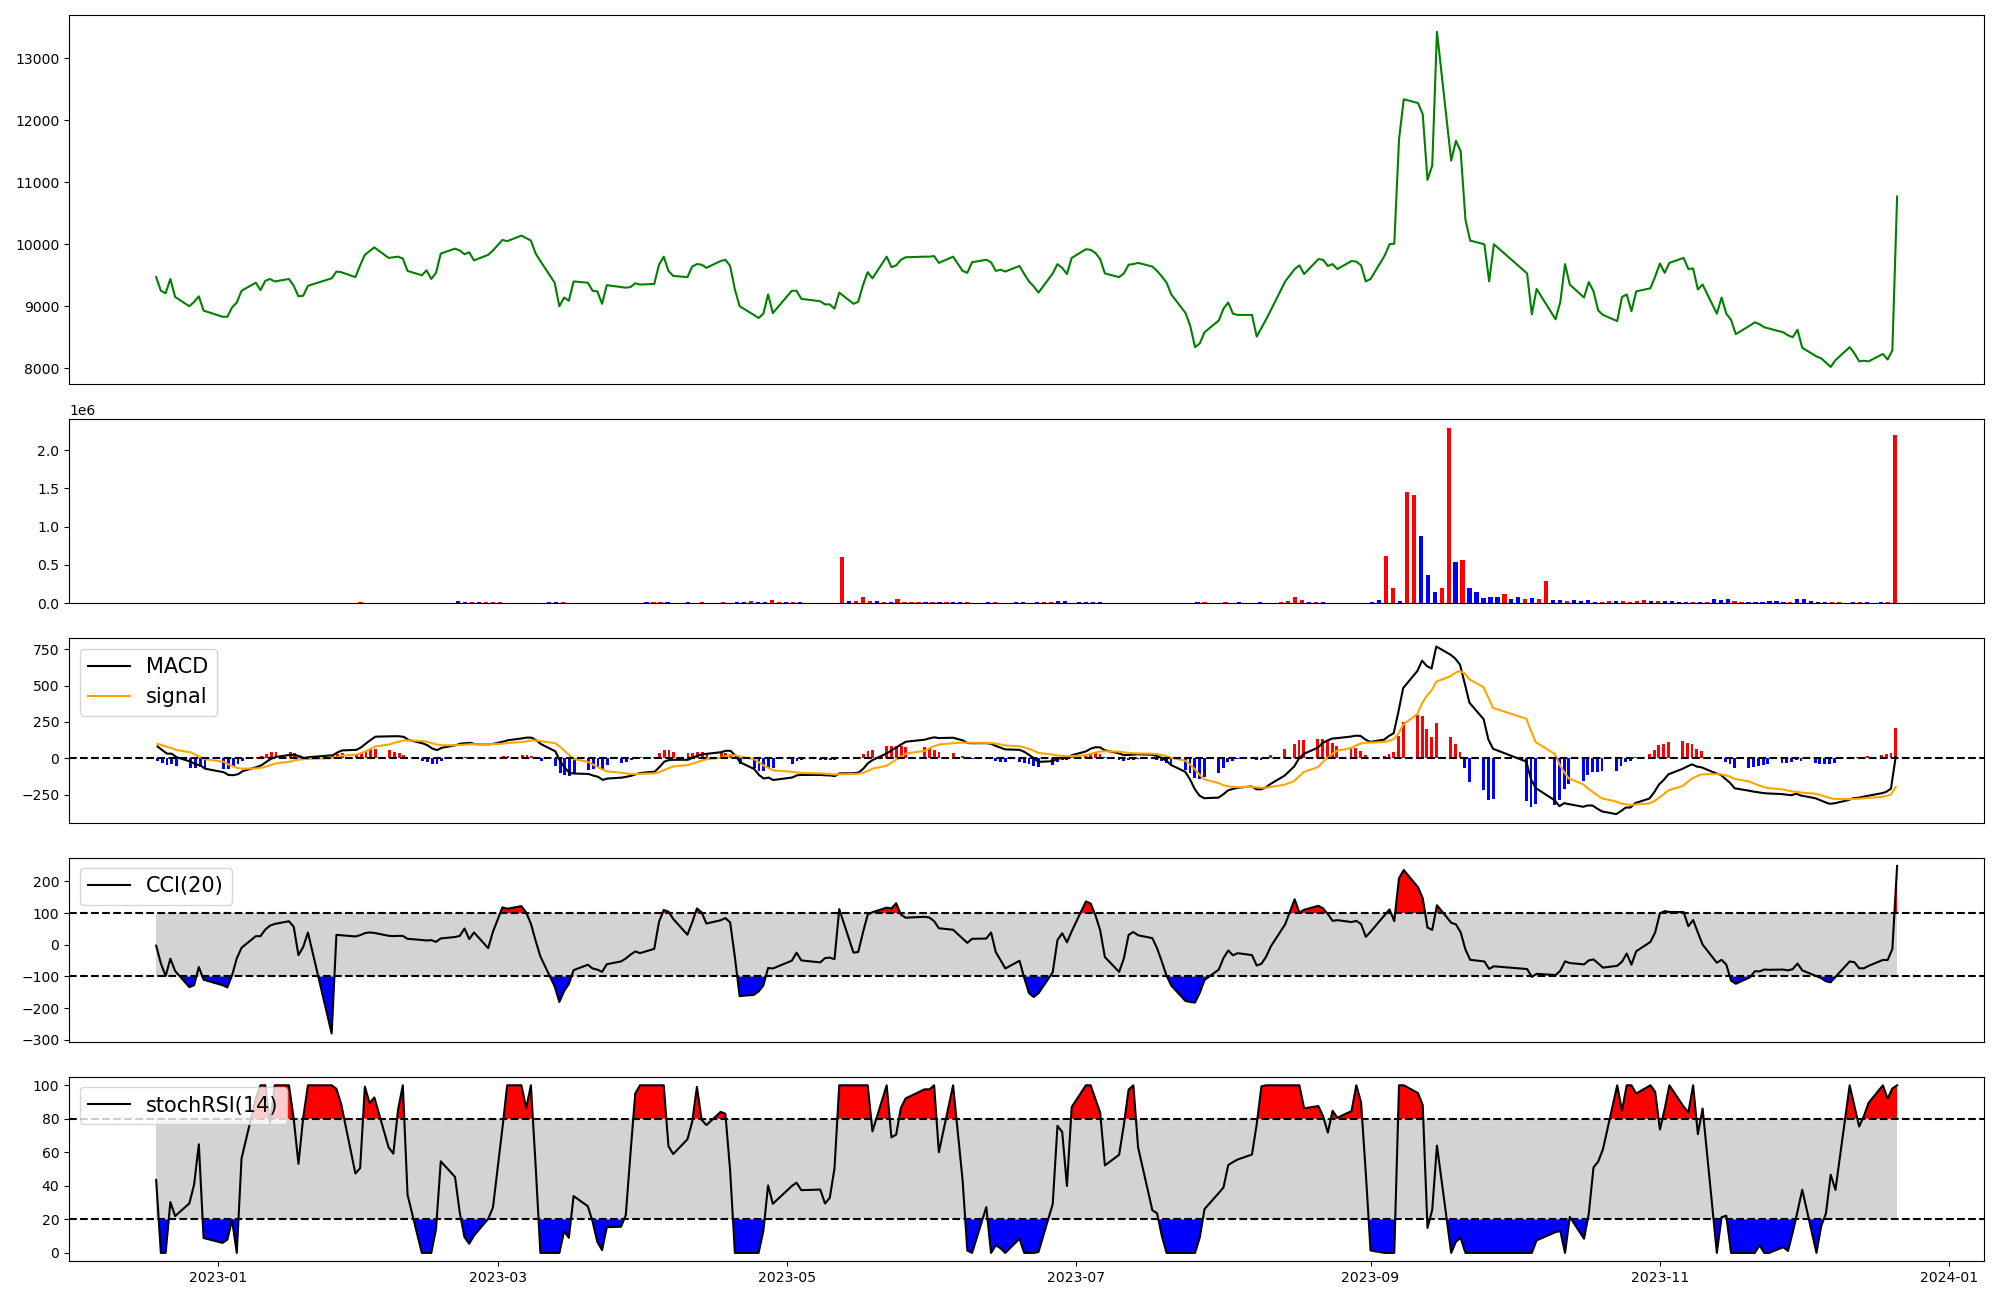Click the 750 tick on MACD axis
This screenshot has width=2000, height=1300.
[x=44, y=650]
